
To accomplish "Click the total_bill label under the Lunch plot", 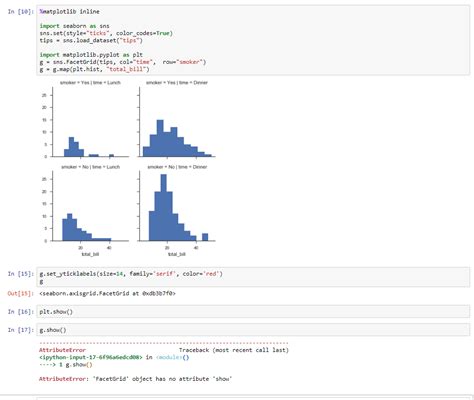I will tap(90, 254).
